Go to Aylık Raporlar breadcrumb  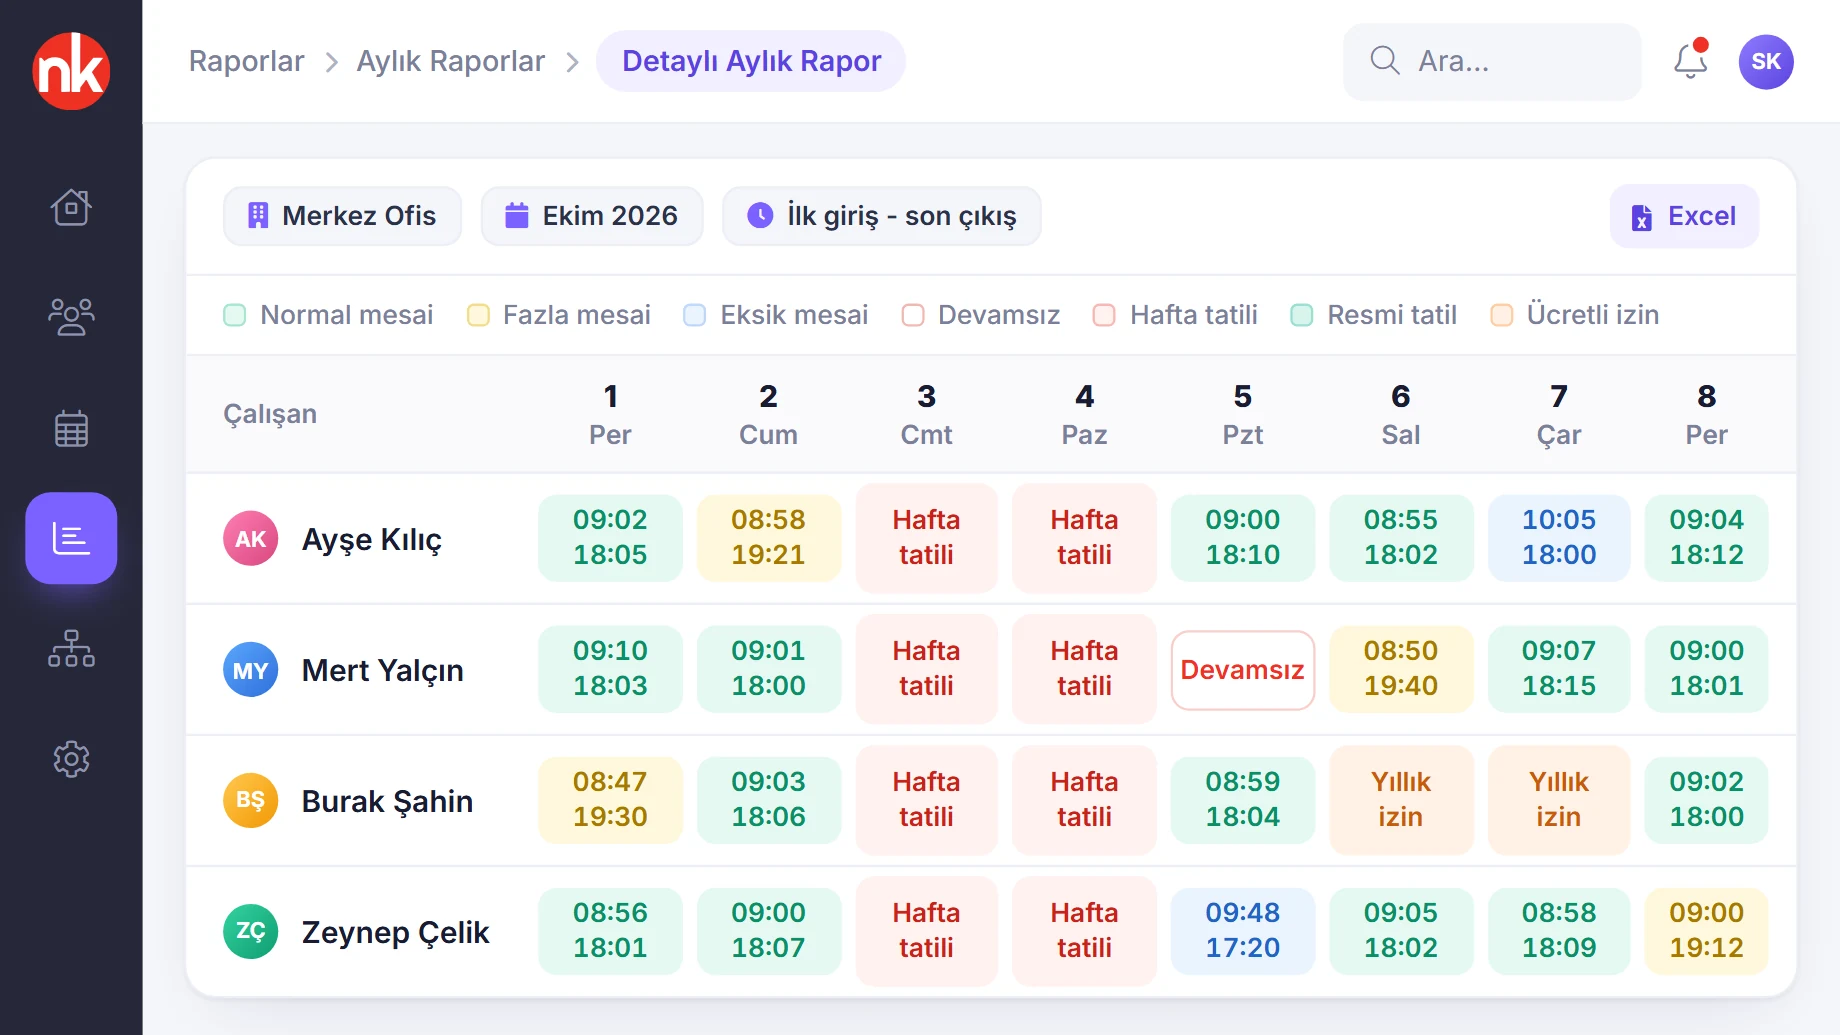(450, 62)
